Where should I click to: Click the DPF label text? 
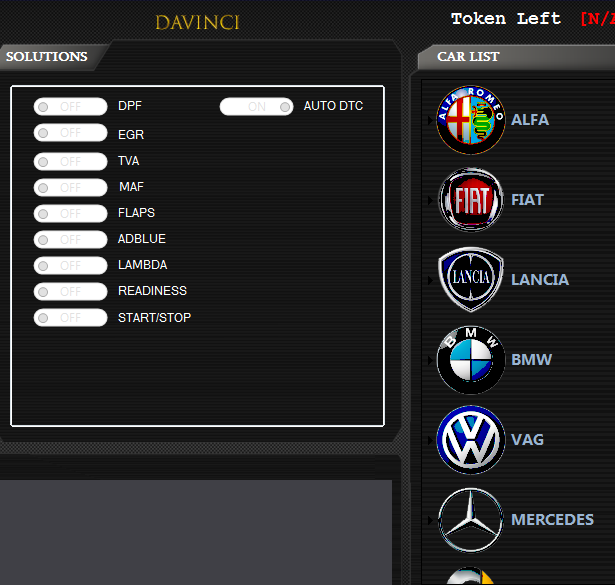[130, 106]
